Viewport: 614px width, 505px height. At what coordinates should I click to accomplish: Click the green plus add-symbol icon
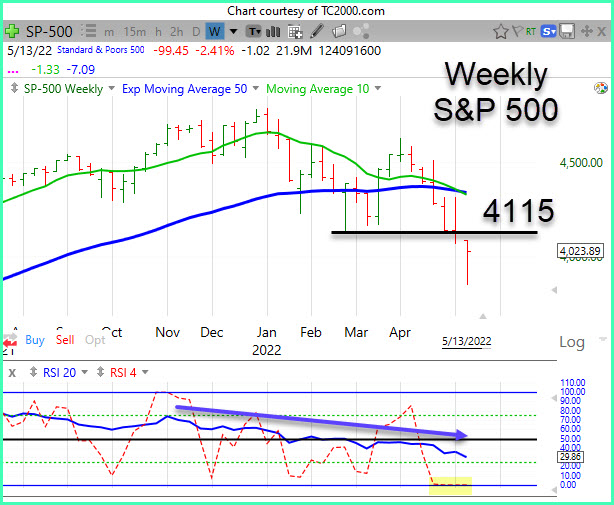12,31
